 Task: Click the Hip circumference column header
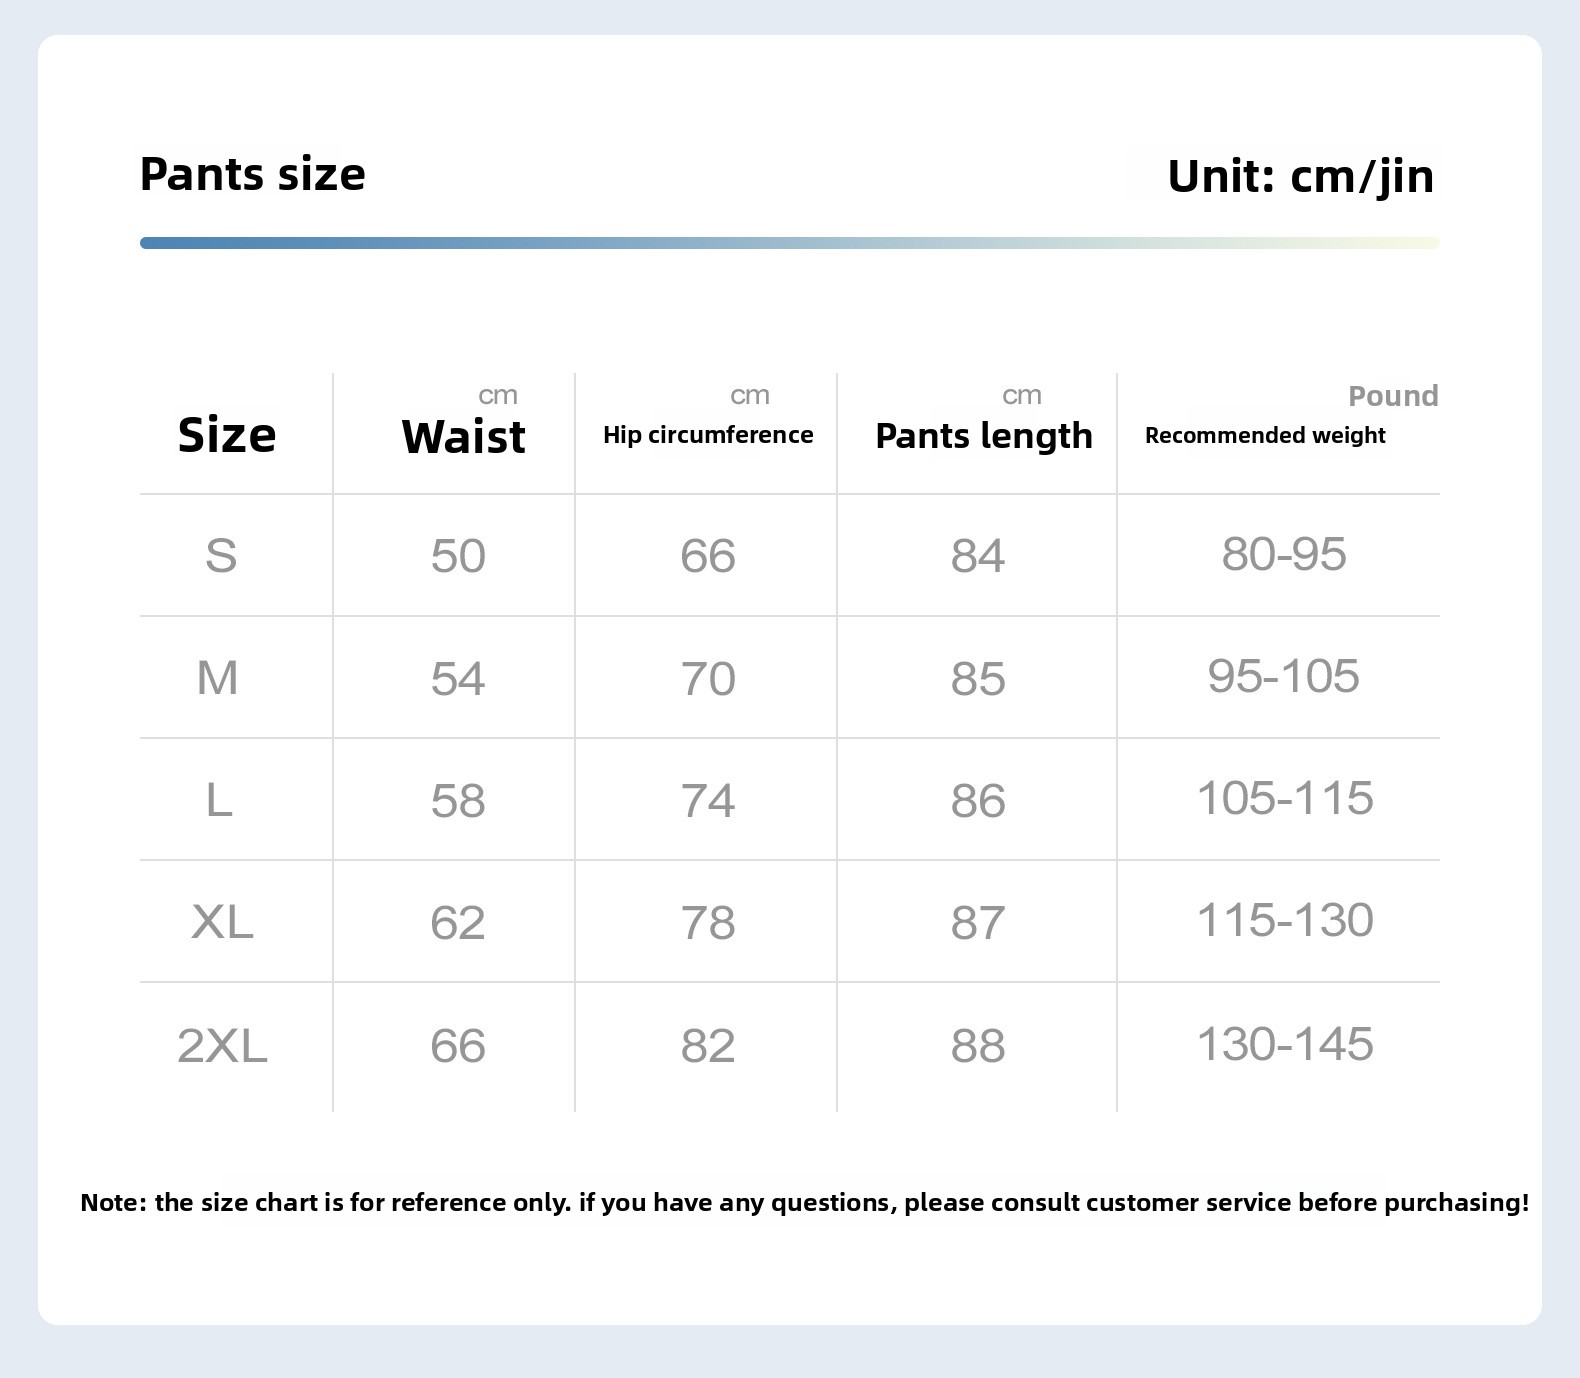pyautogui.click(x=708, y=435)
